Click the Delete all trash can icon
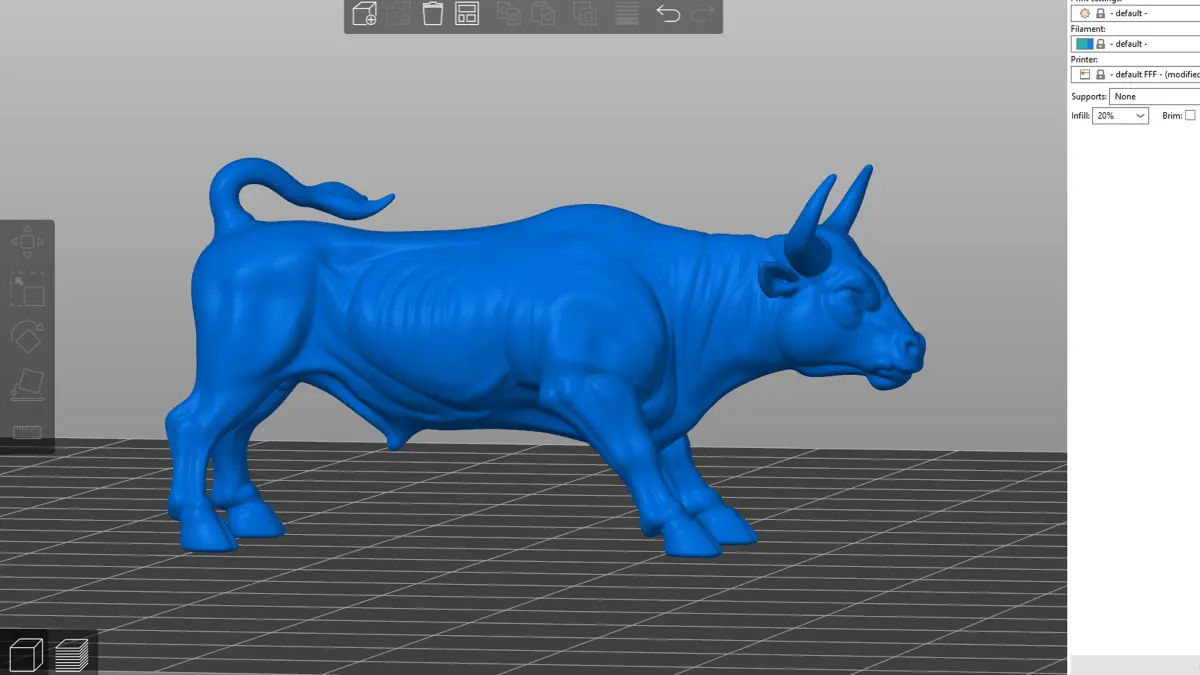Screen dimensions: 1200x675 (432, 14)
